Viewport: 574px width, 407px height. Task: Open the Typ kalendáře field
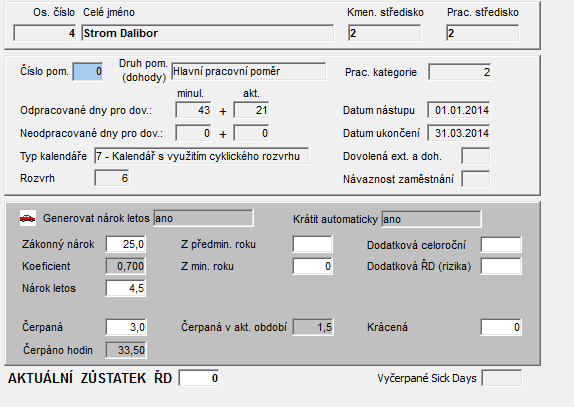pos(201,156)
